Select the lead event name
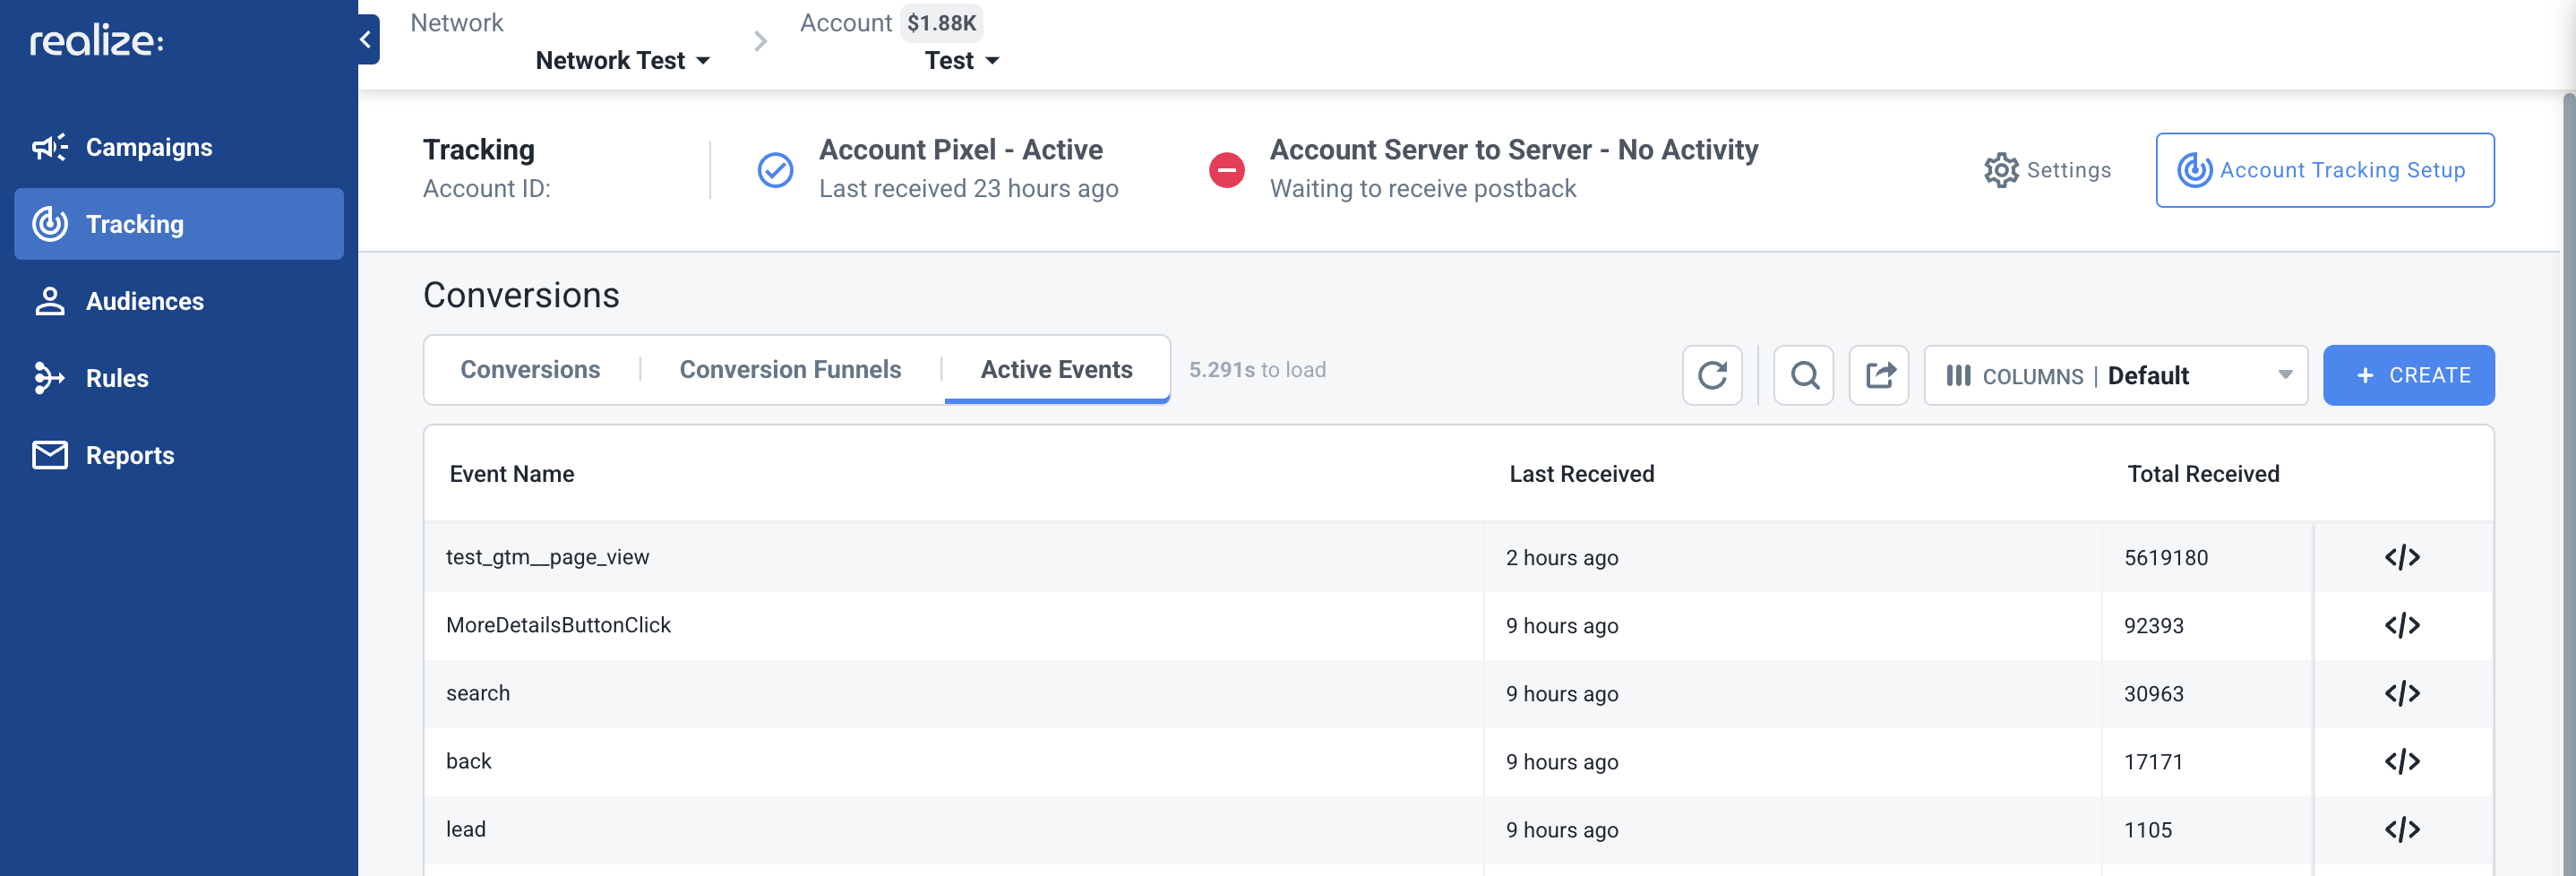 466,829
